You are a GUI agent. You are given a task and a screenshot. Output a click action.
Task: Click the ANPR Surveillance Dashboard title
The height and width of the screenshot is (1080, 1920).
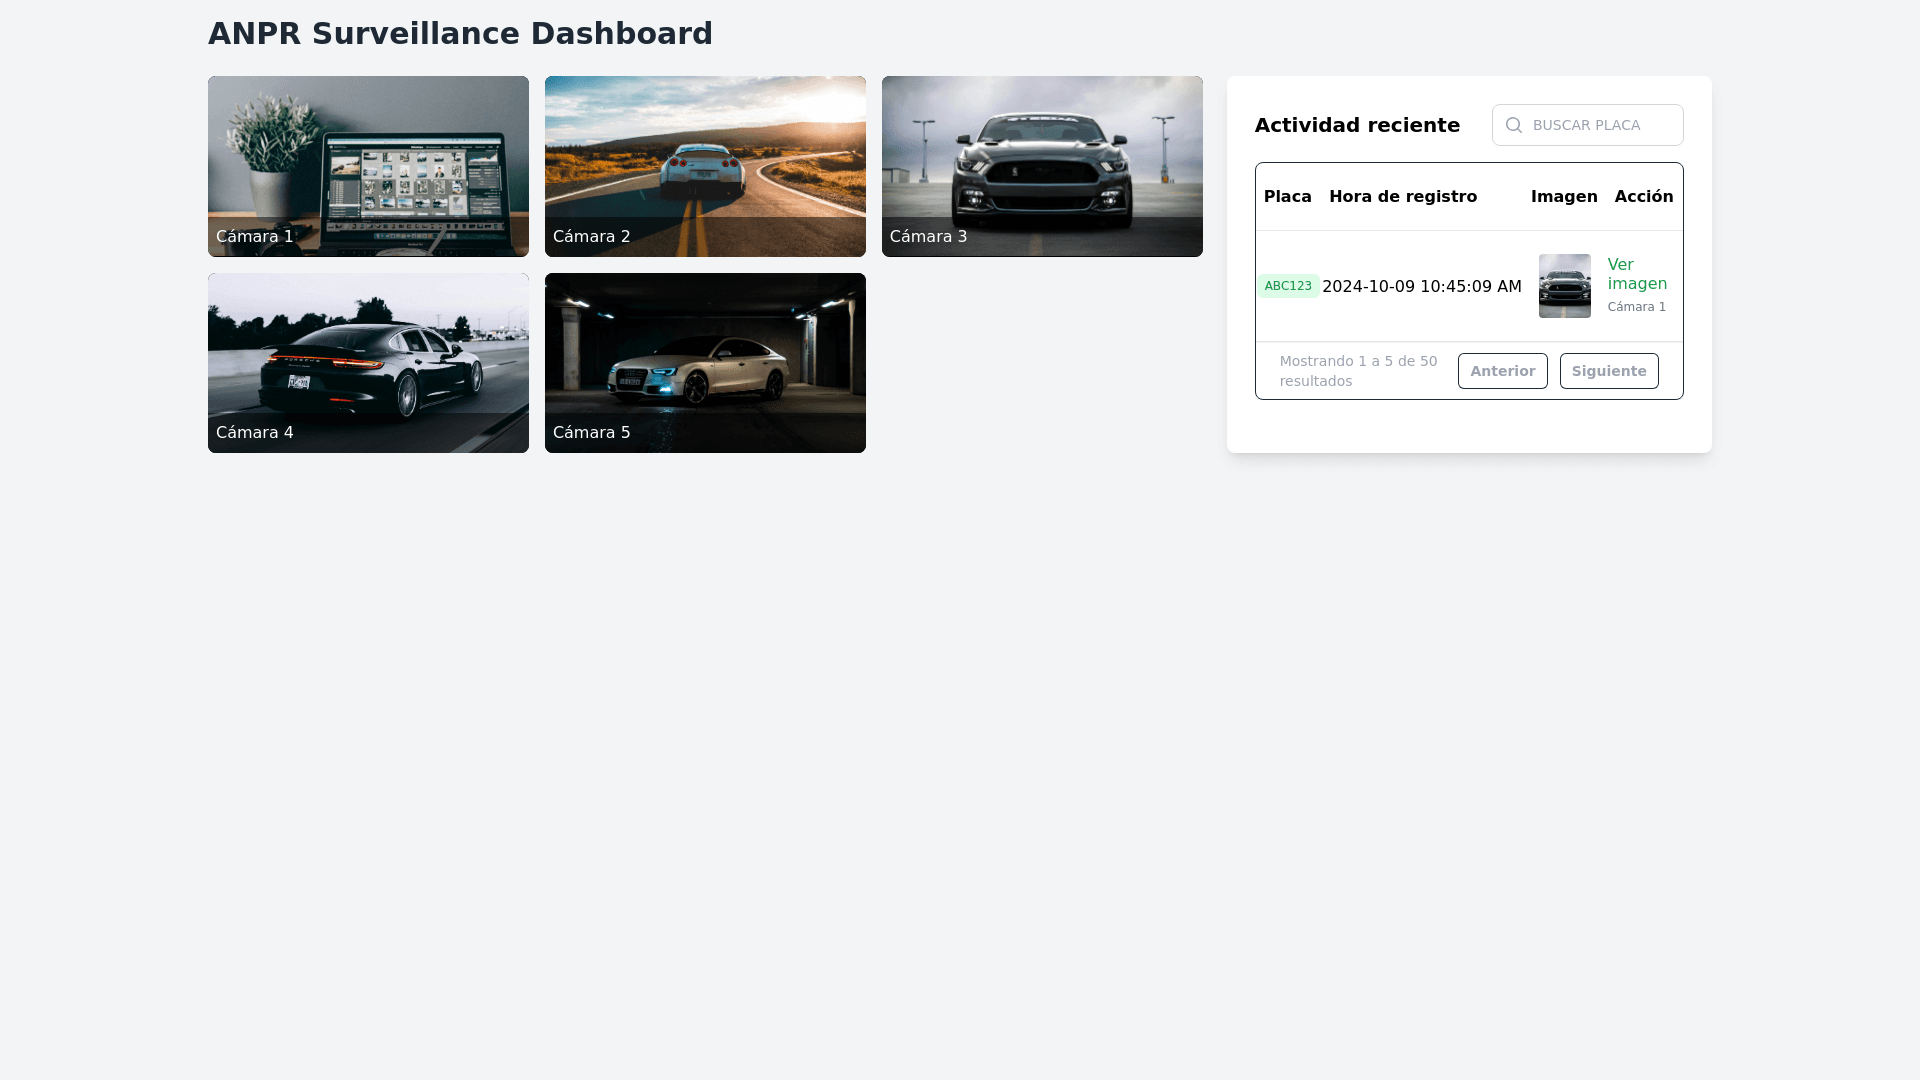(x=460, y=33)
